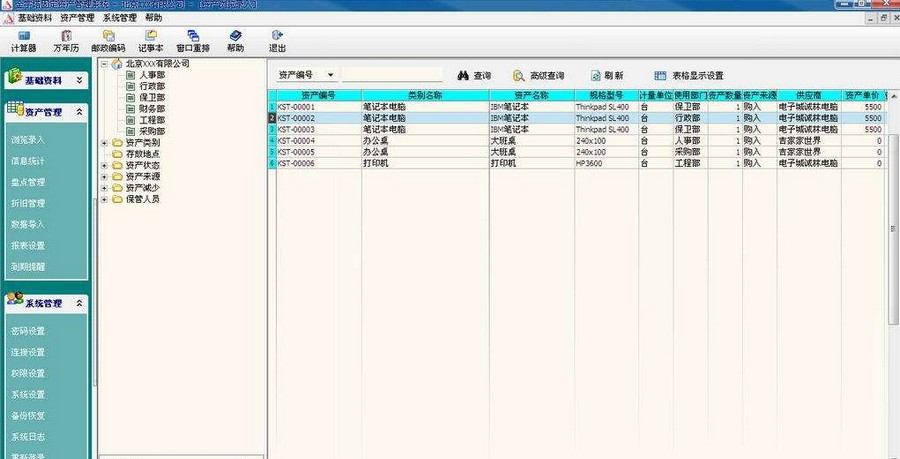Expand the 资产状态 tree folder
This screenshot has height=459, width=900.
[x=104, y=166]
